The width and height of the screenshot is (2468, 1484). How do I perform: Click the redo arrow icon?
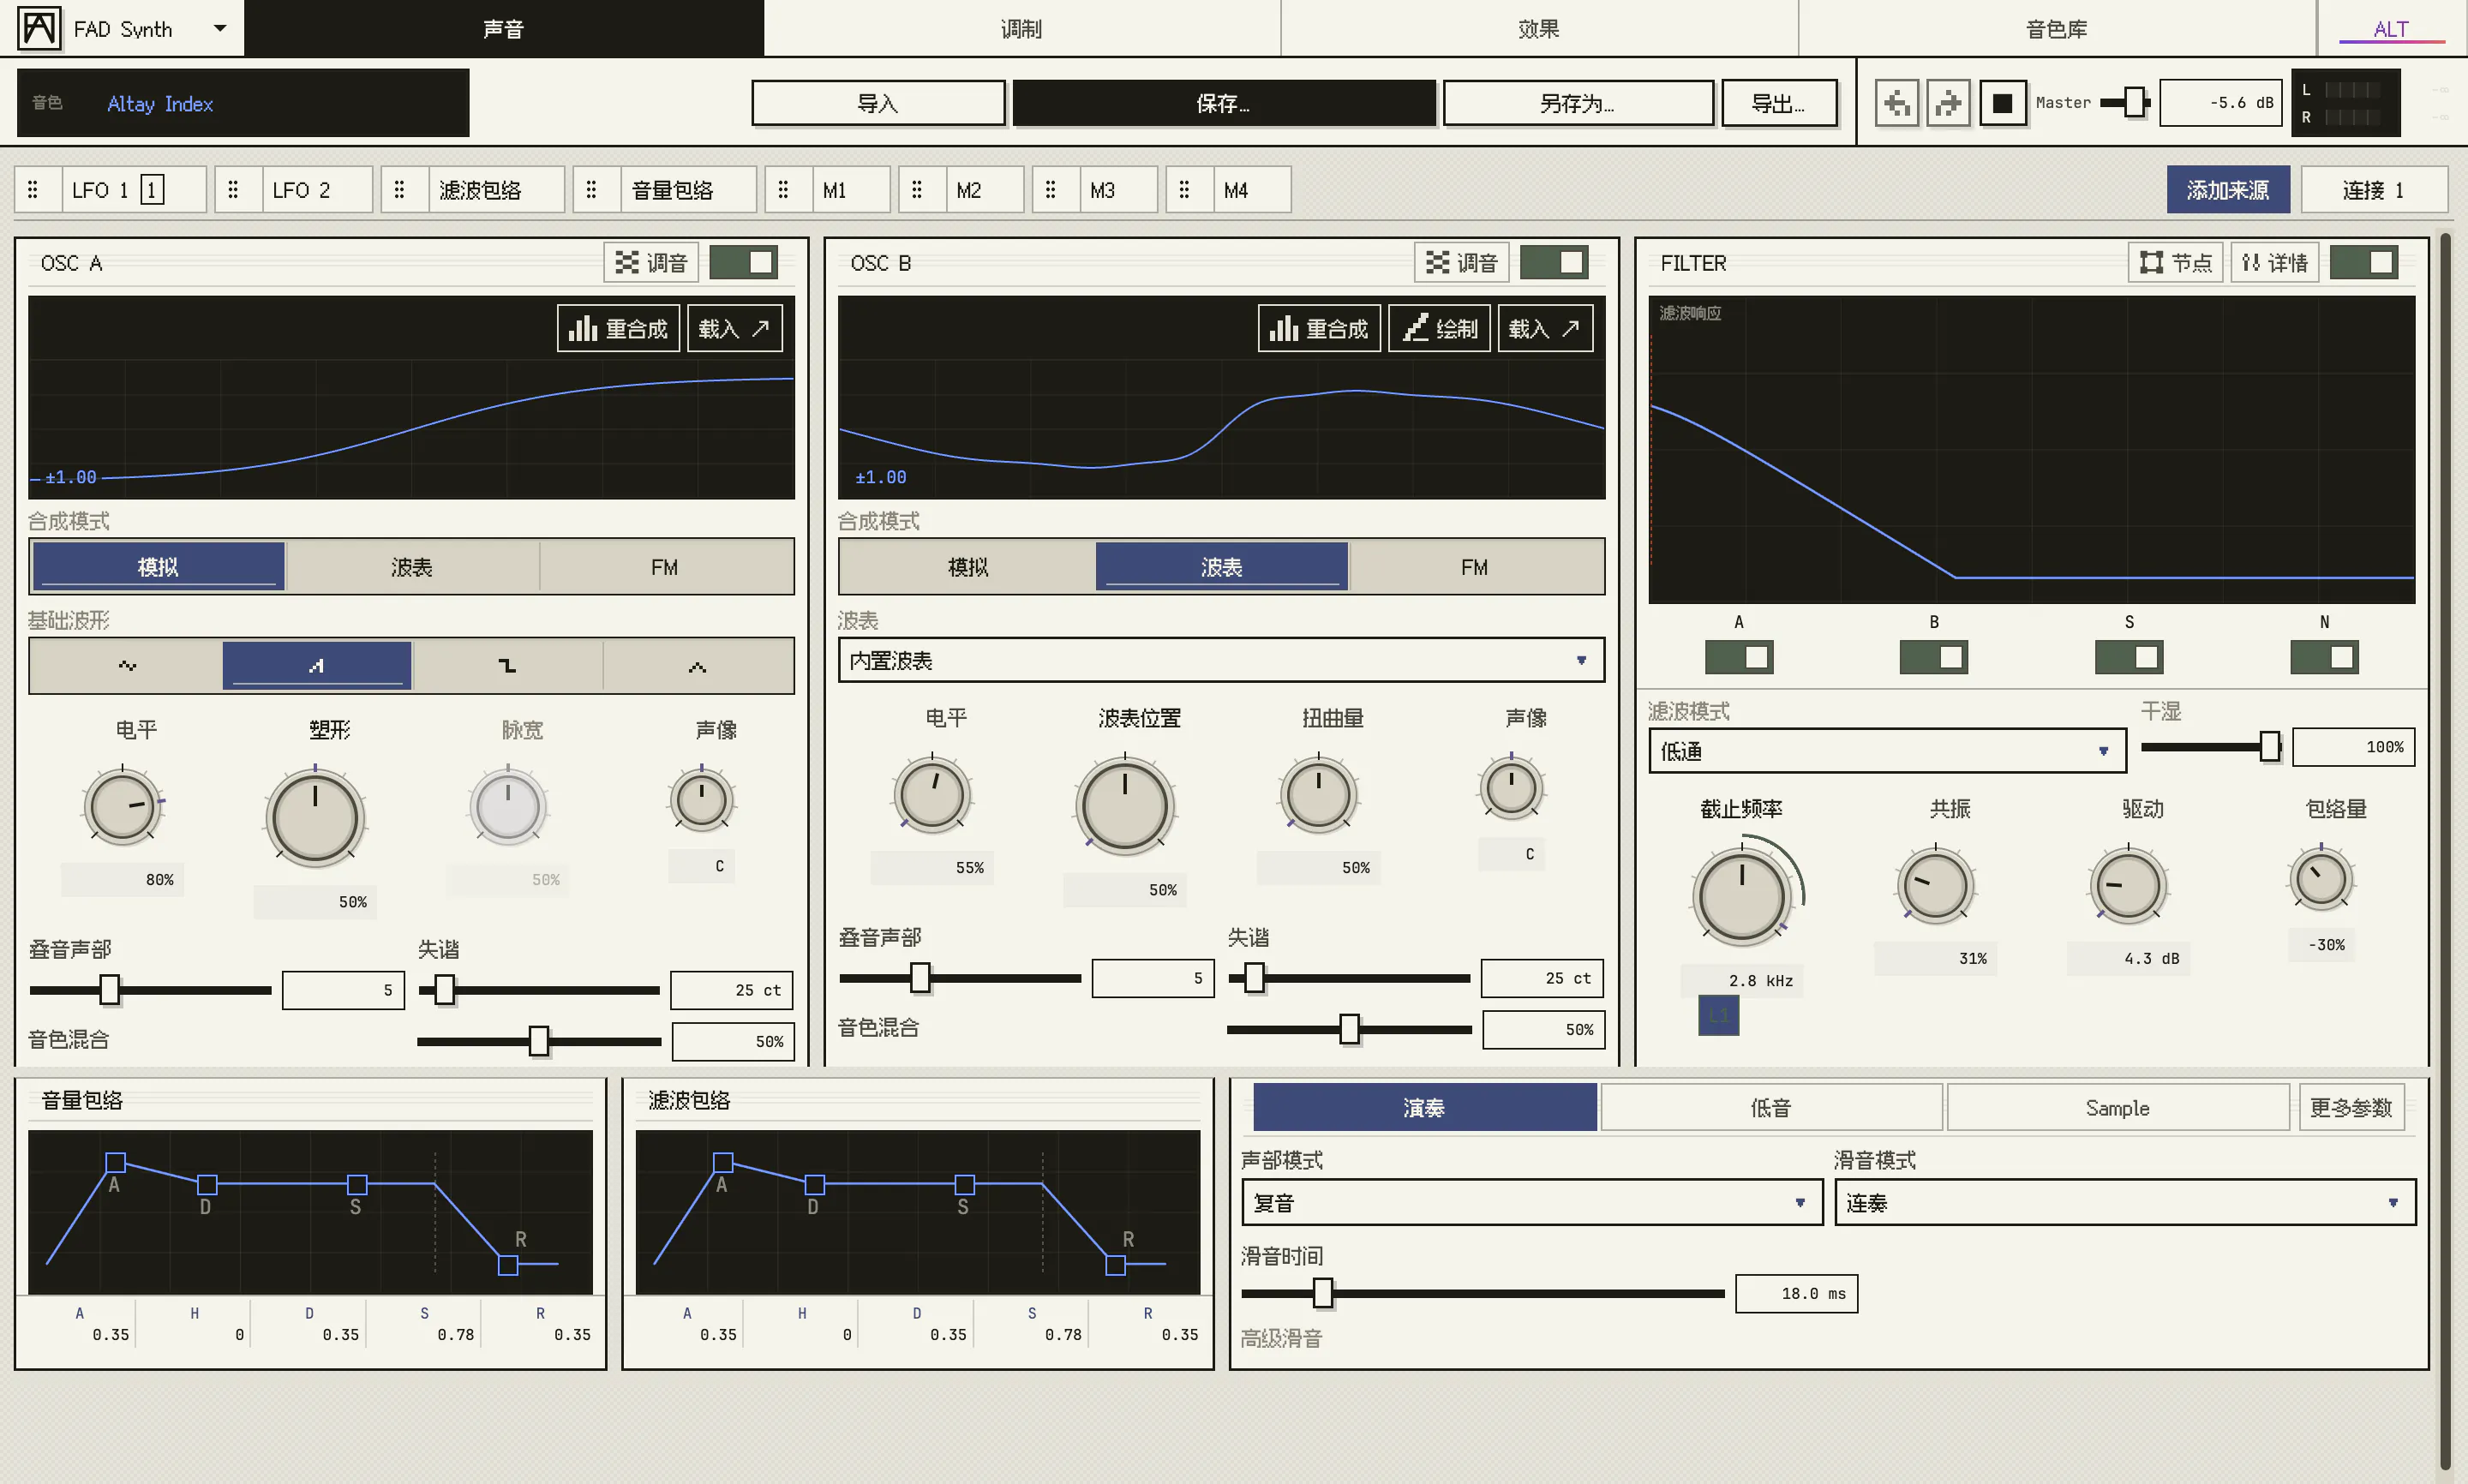(x=1948, y=103)
